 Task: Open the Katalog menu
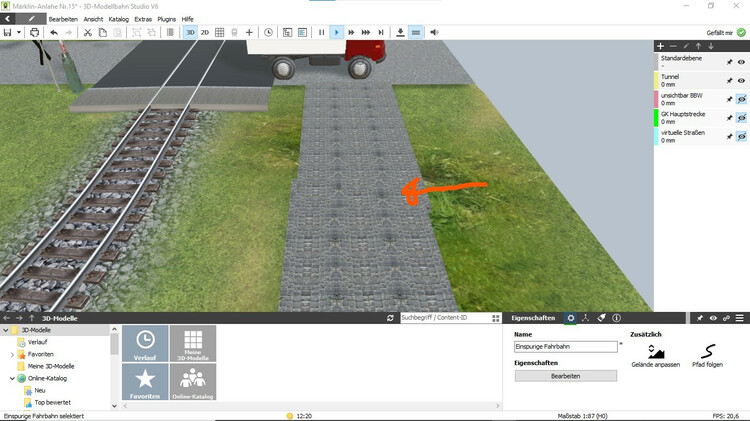118,19
